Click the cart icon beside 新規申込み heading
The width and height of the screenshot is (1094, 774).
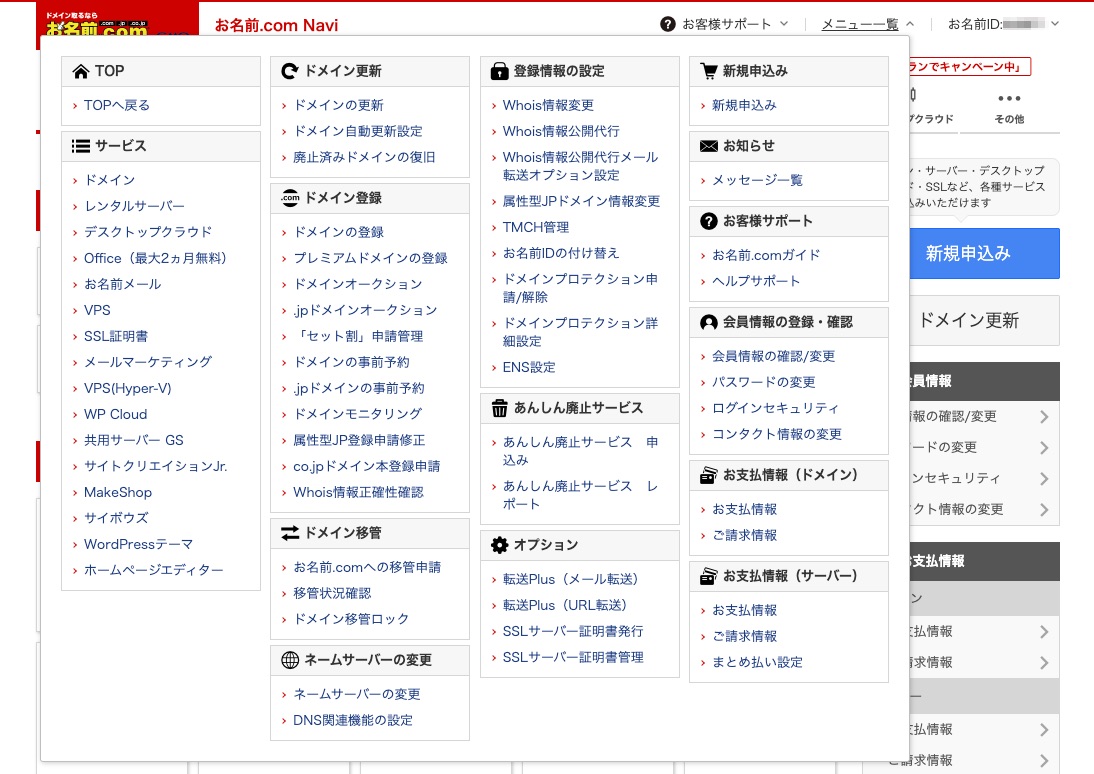(x=709, y=71)
